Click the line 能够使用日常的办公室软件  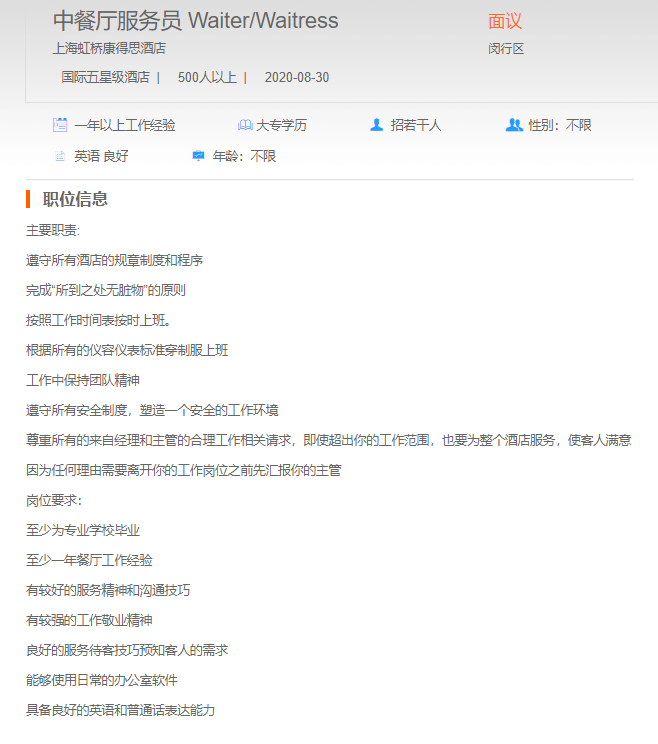pyautogui.click(x=102, y=680)
